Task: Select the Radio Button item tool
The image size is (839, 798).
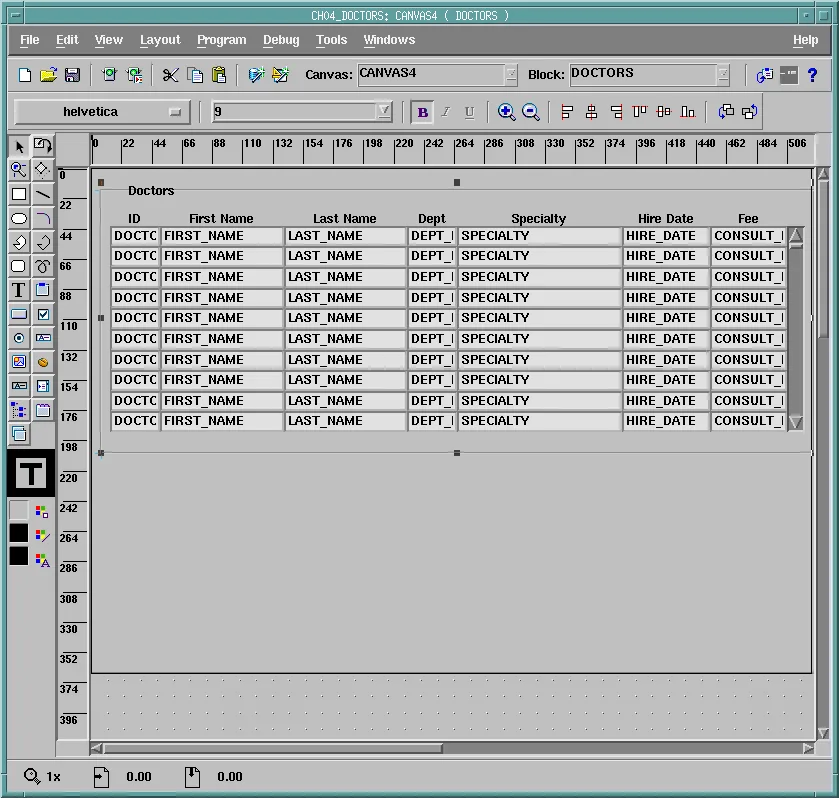Action: [19, 338]
